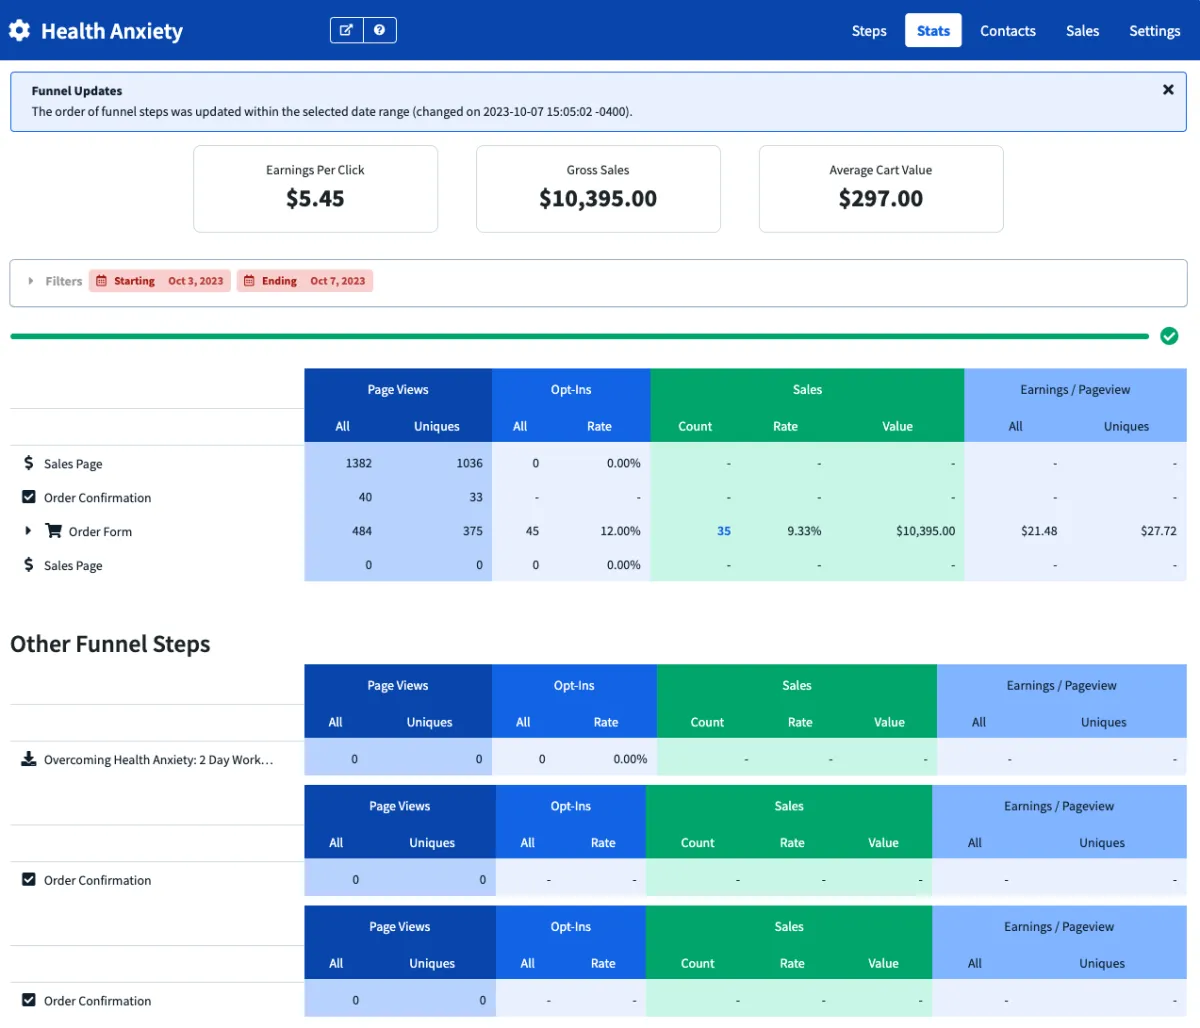1200x1028 pixels.
Task: Click the gear icon beside Health Anxiety
Action: 19,31
